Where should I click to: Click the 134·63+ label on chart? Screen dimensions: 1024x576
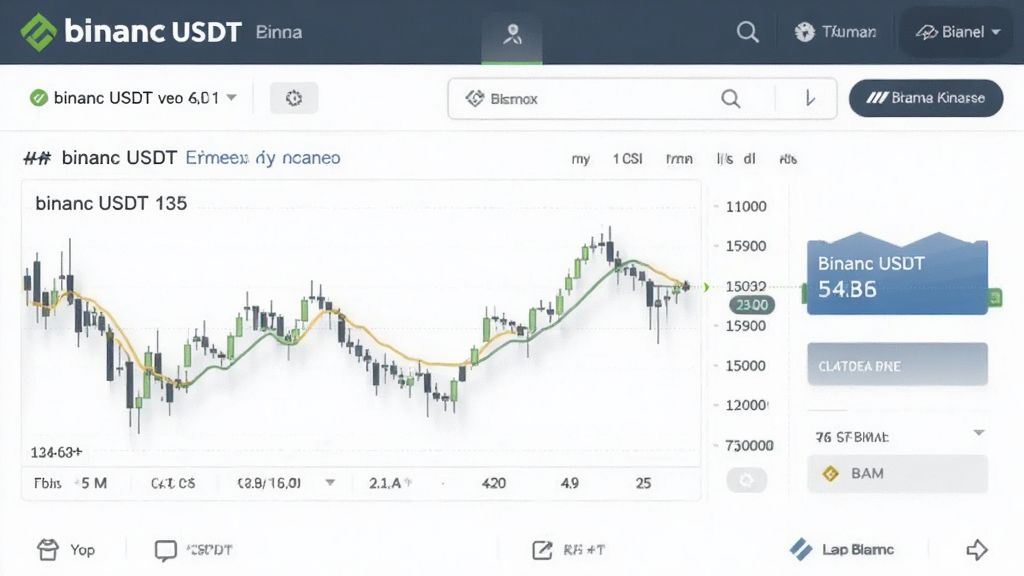[56, 452]
